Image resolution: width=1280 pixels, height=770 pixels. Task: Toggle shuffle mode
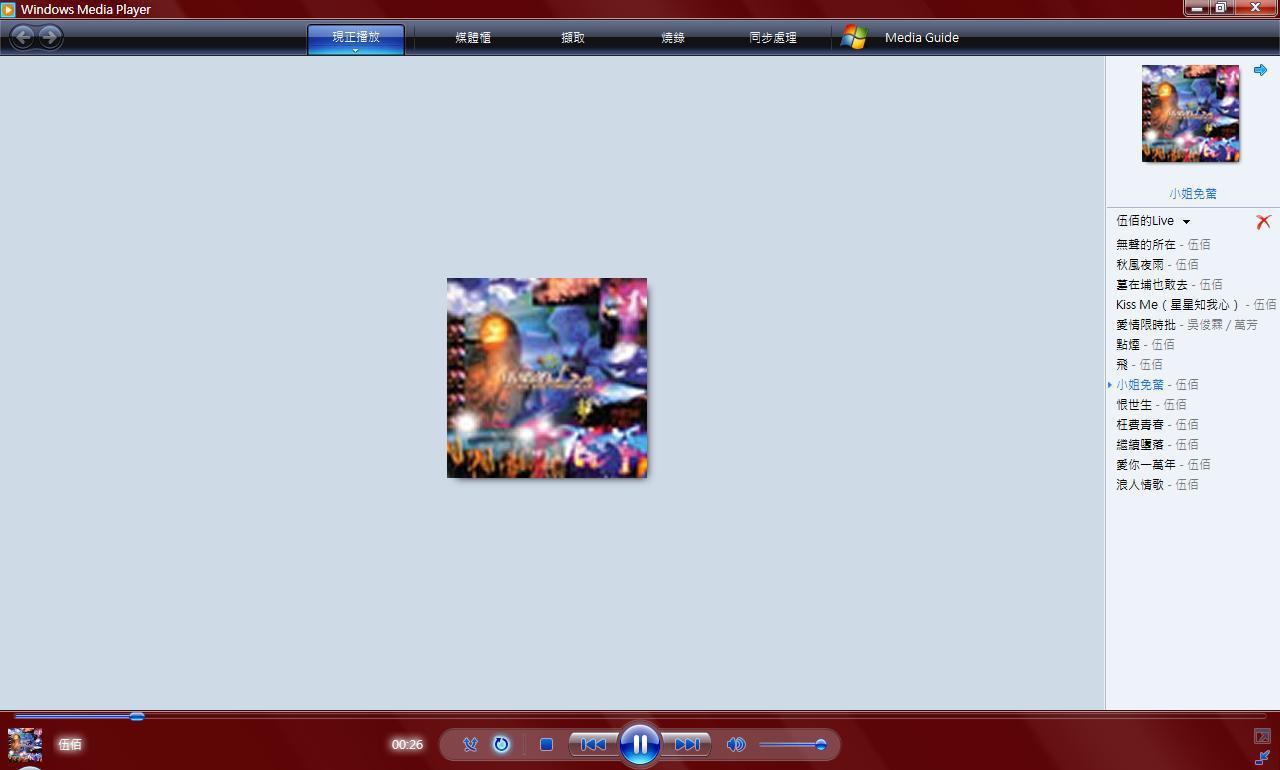point(470,744)
